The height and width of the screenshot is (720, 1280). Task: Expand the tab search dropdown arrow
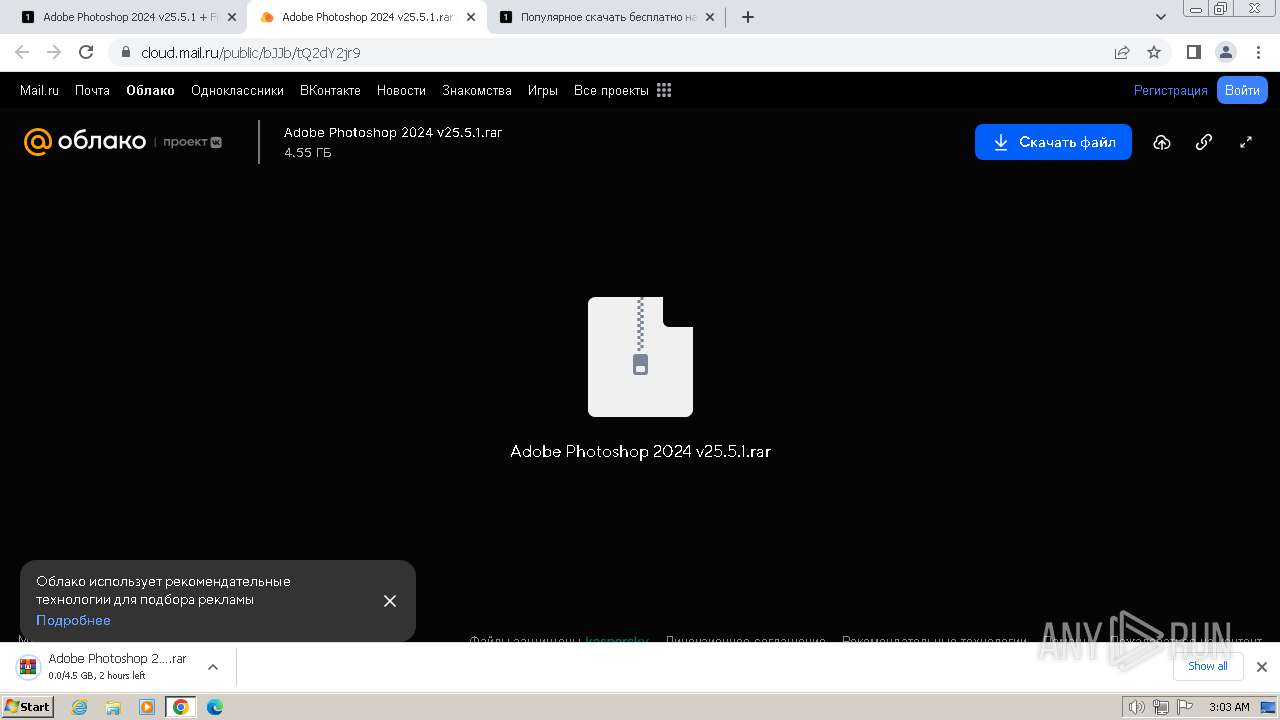tap(1161, 17)
